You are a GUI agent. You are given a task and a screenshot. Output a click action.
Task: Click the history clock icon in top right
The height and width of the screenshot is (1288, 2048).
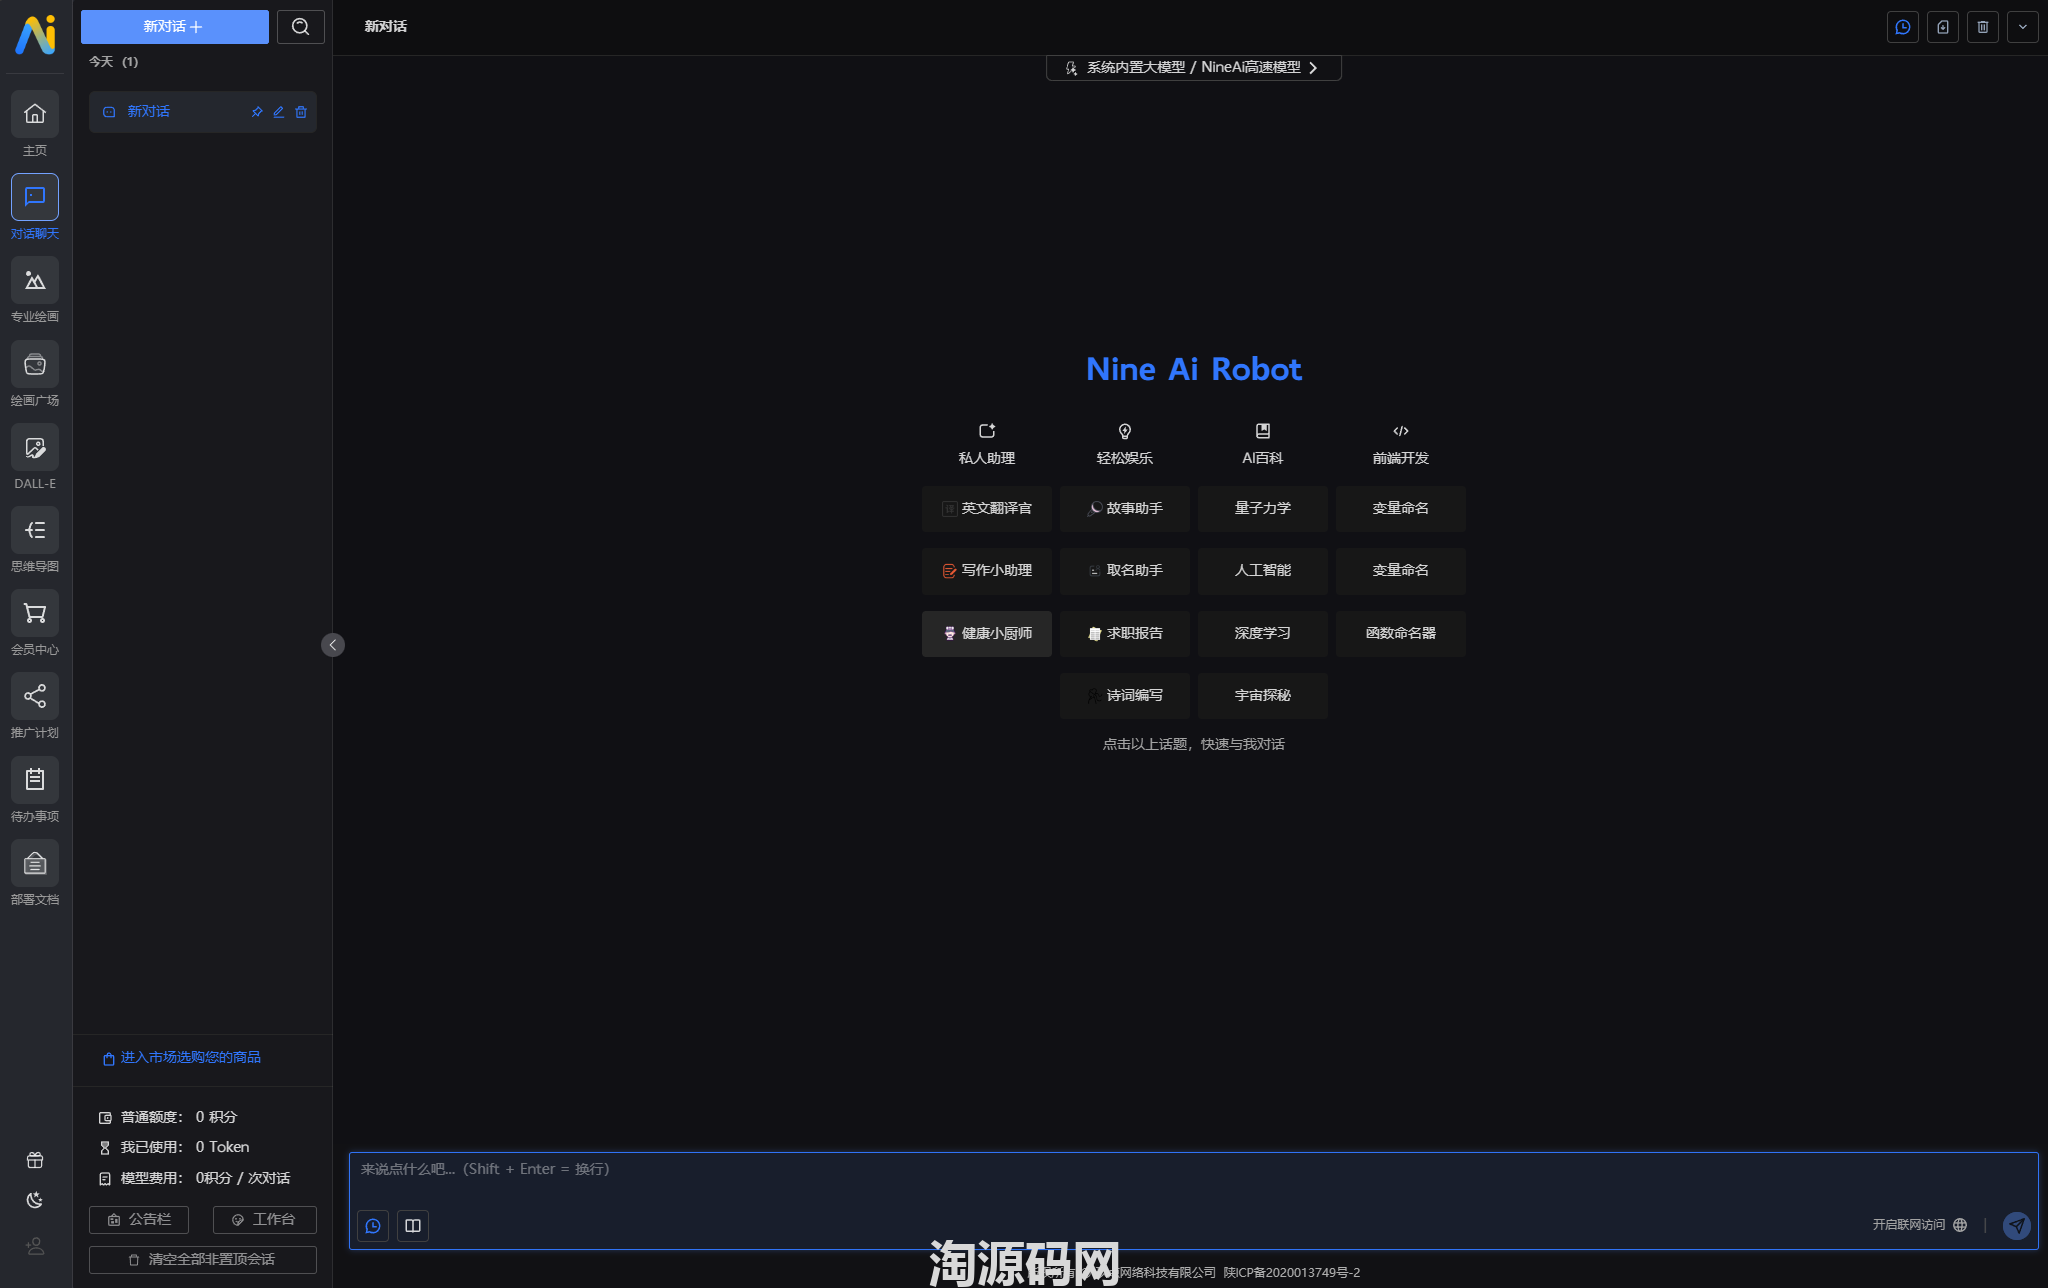pos(1903,27)
